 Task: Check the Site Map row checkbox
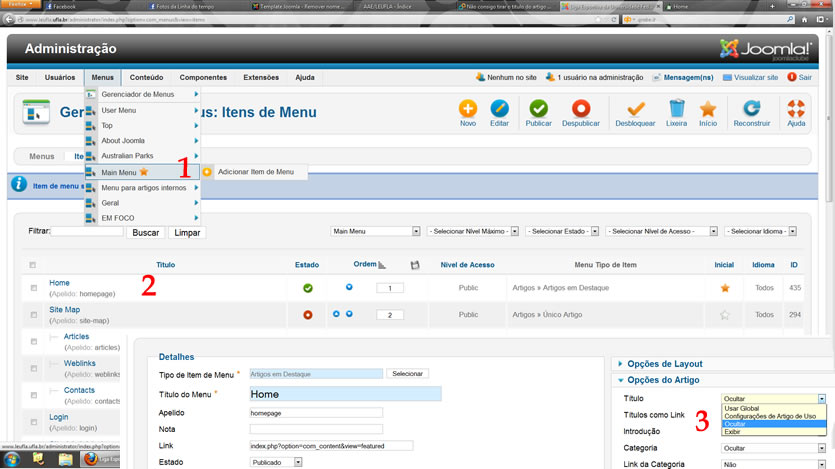33,315
